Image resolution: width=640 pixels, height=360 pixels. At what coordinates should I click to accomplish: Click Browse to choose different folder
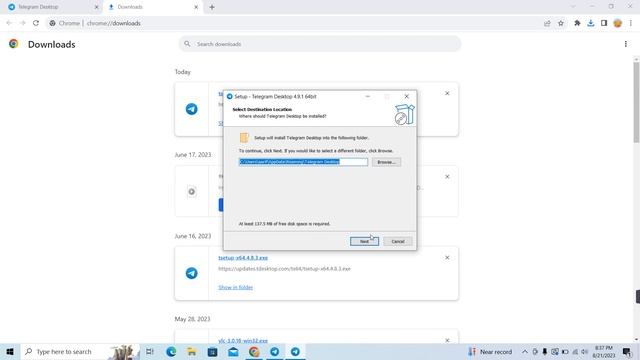click(x=386, y=162)
